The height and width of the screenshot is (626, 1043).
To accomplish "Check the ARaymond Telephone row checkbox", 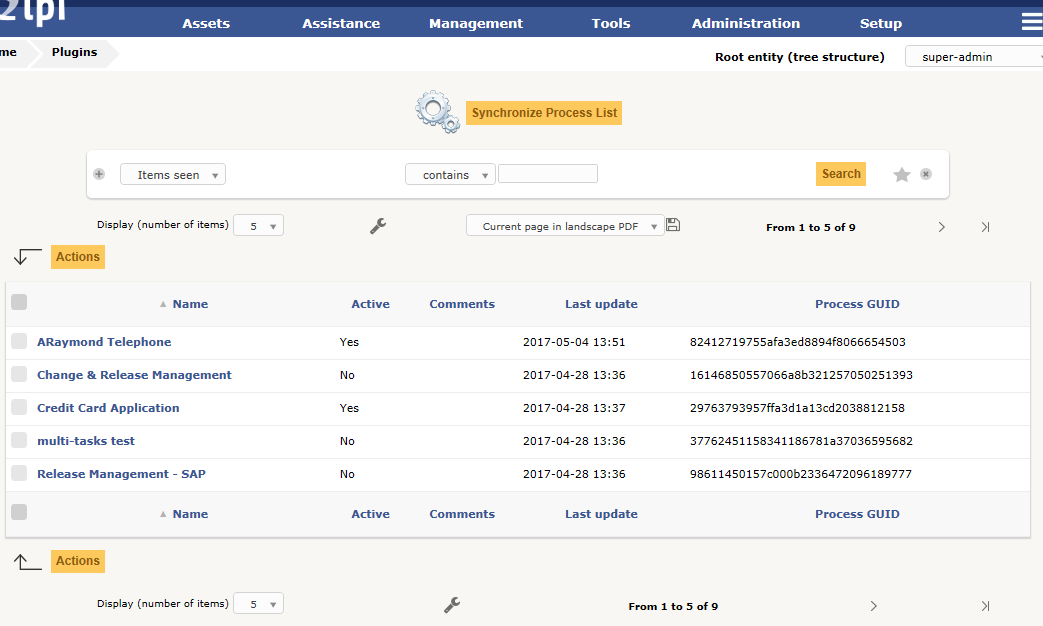I will point(19,342).
